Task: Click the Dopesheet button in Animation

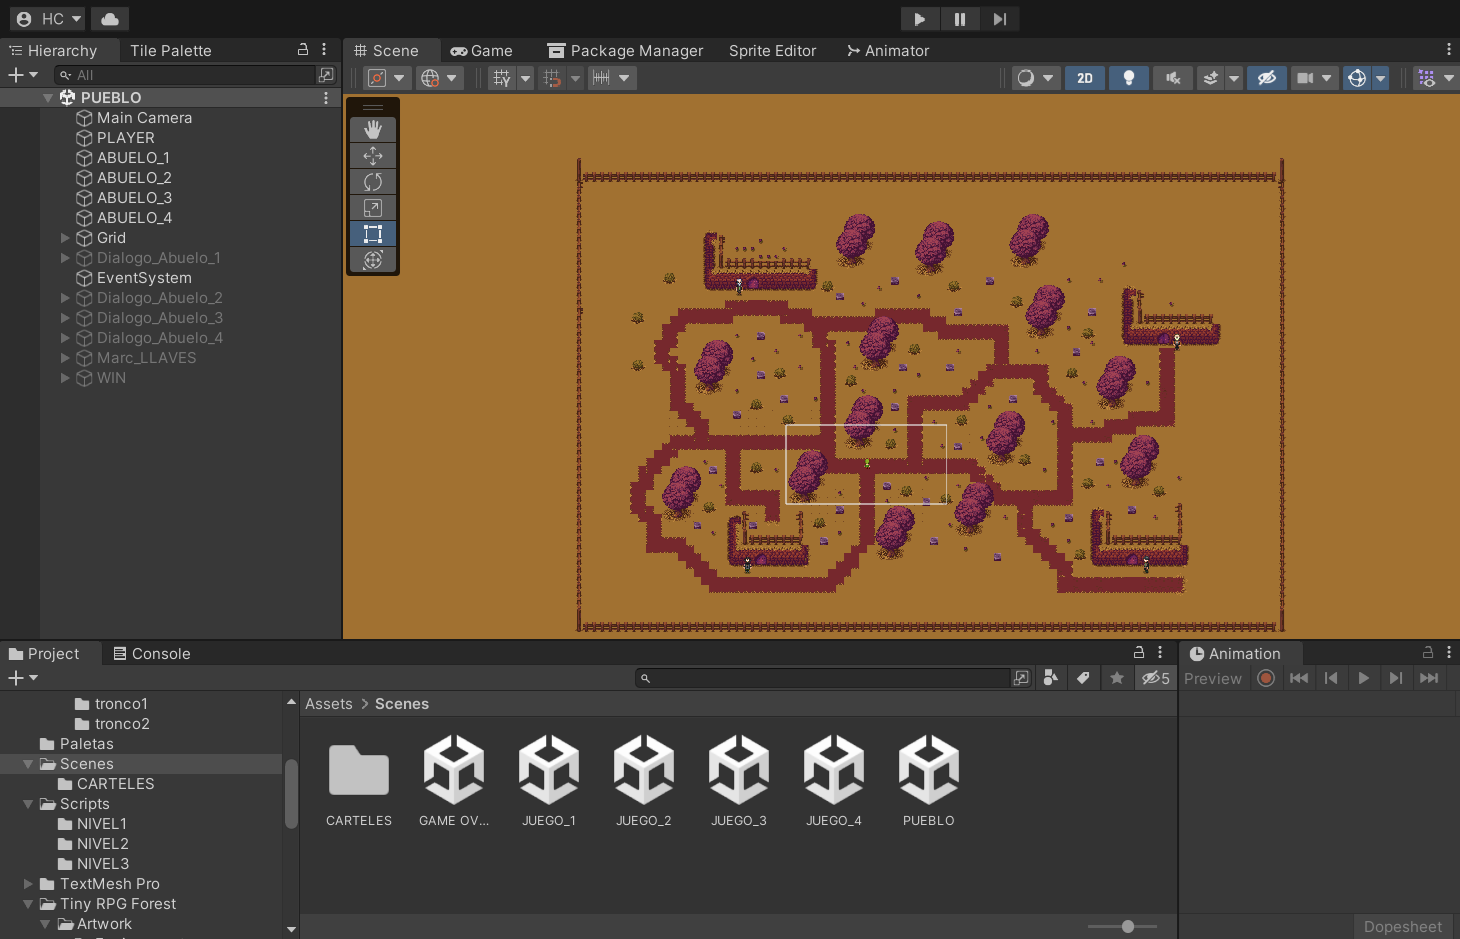Action: click(x=1402, y=927)
